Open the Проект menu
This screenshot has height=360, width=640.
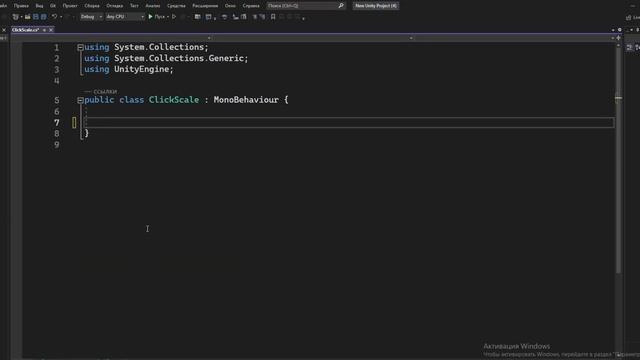70,6
